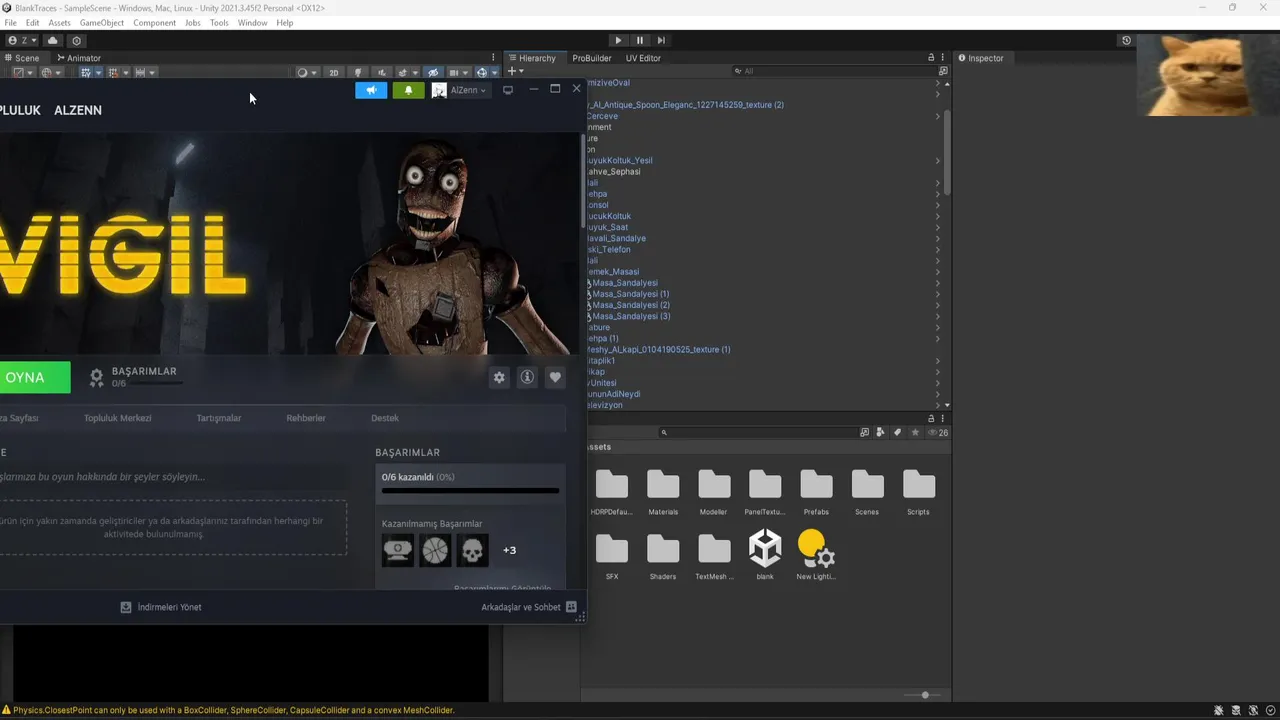Open the AlZenn account dropdown in Steam

click(x=460, y=90)
